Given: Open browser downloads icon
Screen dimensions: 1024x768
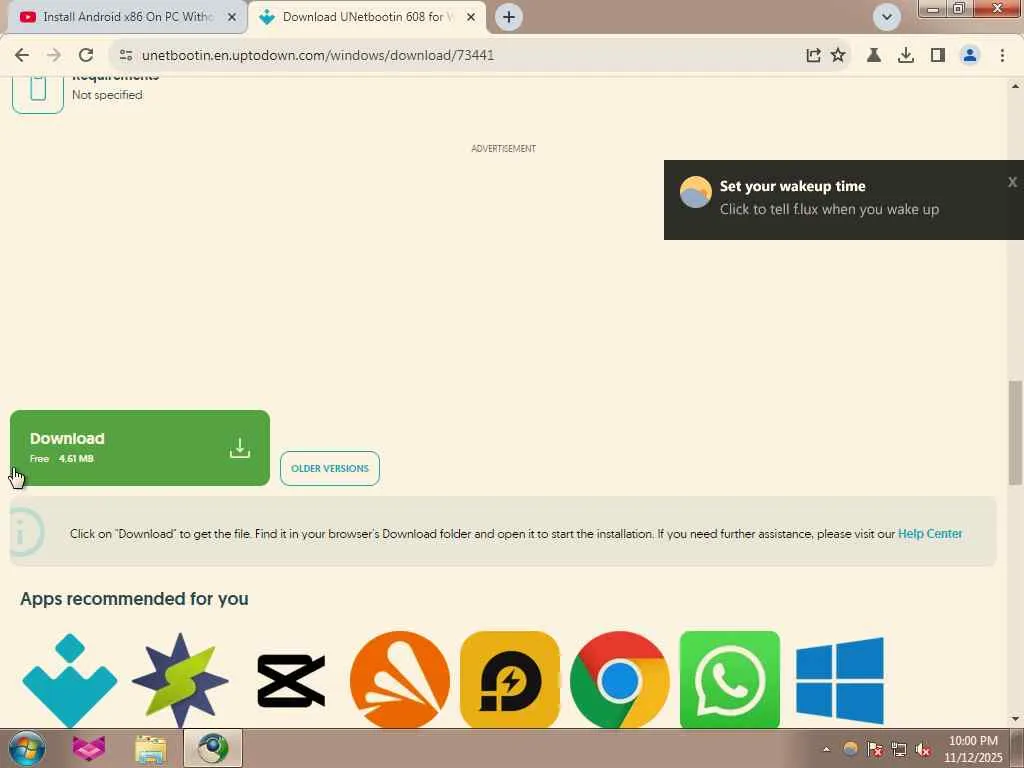Looking at the screenshot, I should click(x=905, y=56).
